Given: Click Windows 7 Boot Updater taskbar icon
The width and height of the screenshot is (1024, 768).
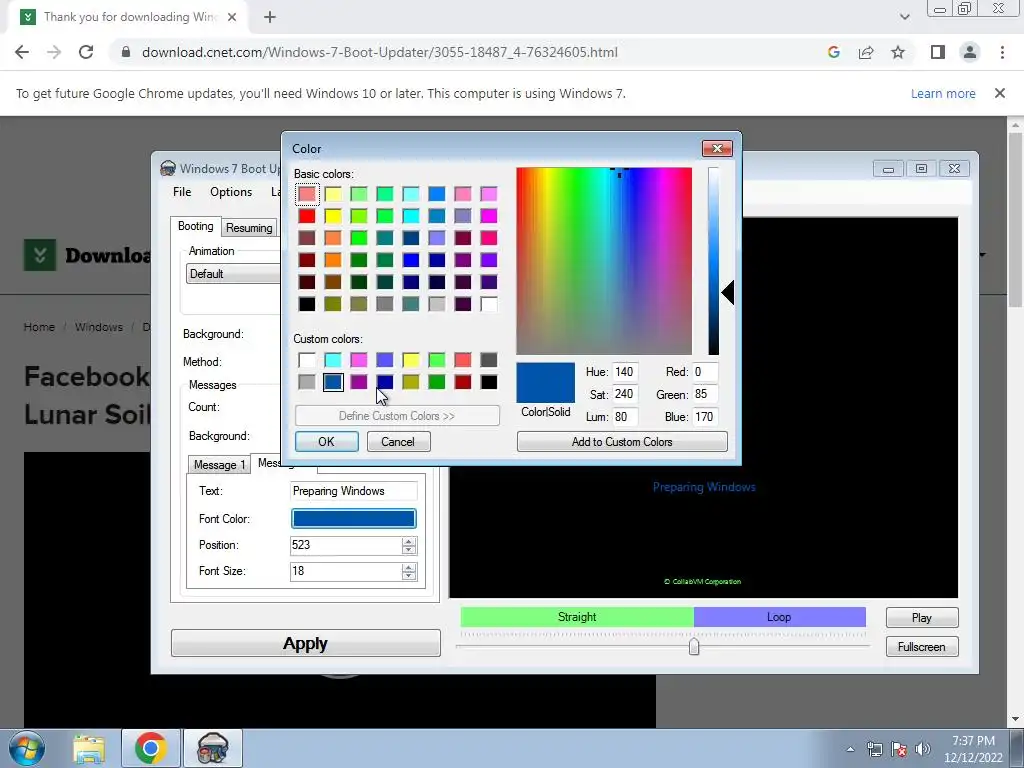Looking at the screenshot, I should [212, 748].
